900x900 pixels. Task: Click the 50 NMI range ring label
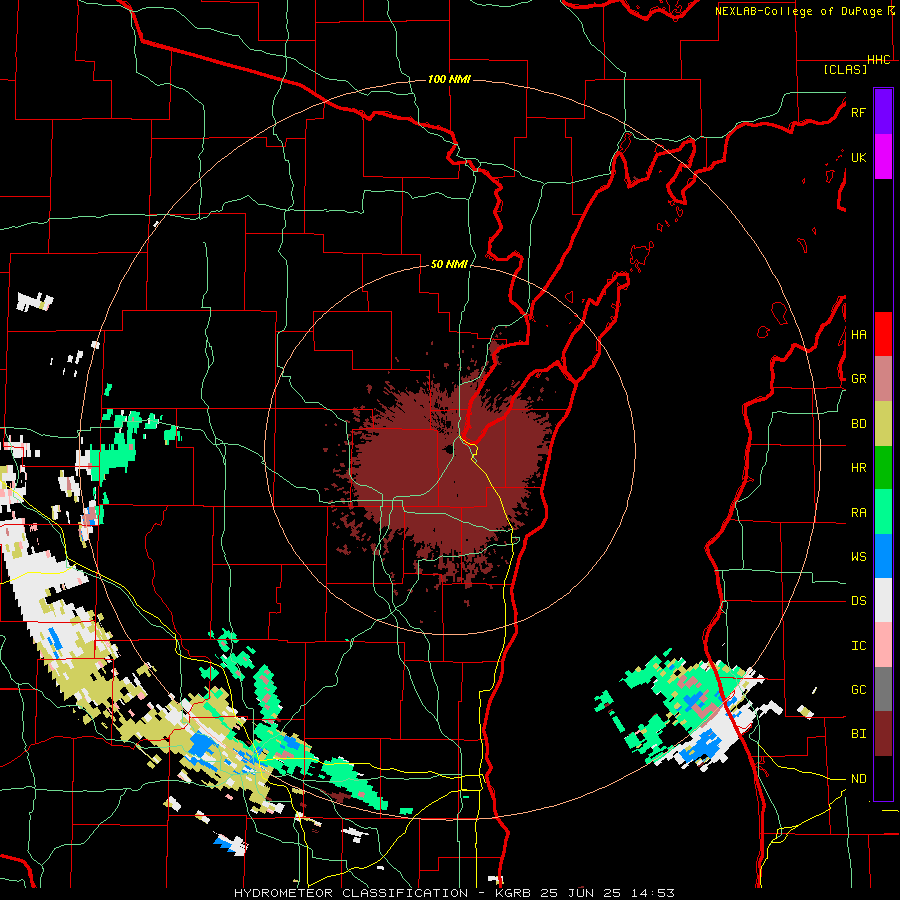(449, 264)
